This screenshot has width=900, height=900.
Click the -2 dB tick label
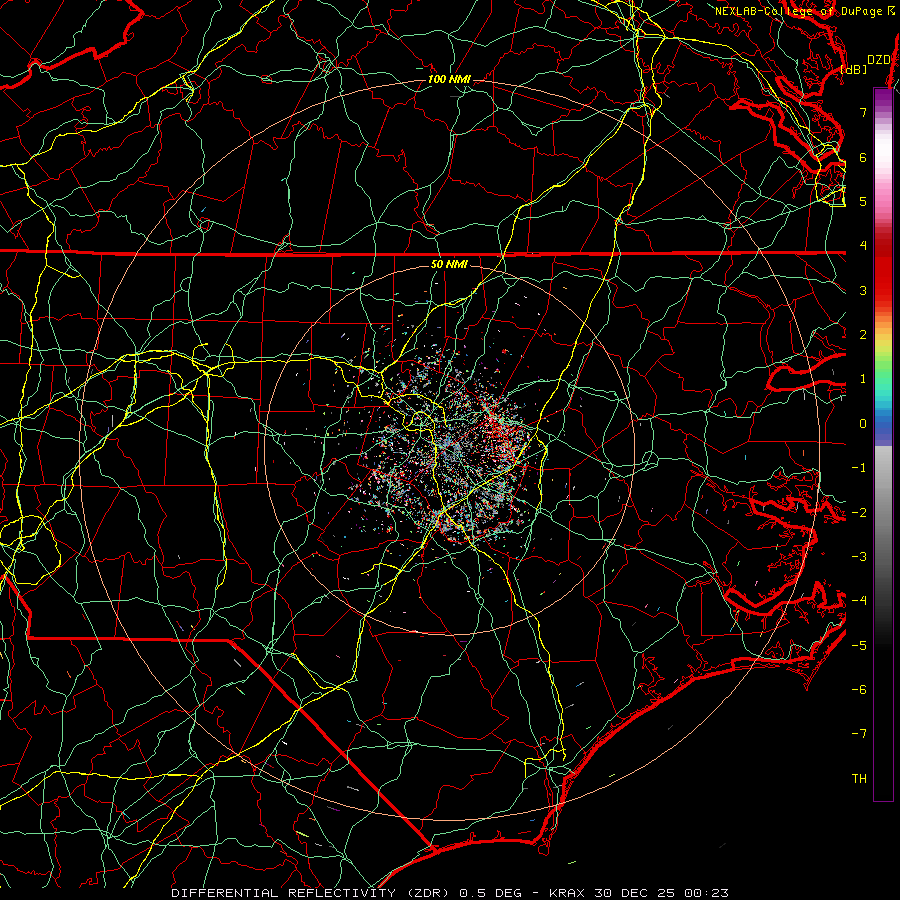pos(859,513)
